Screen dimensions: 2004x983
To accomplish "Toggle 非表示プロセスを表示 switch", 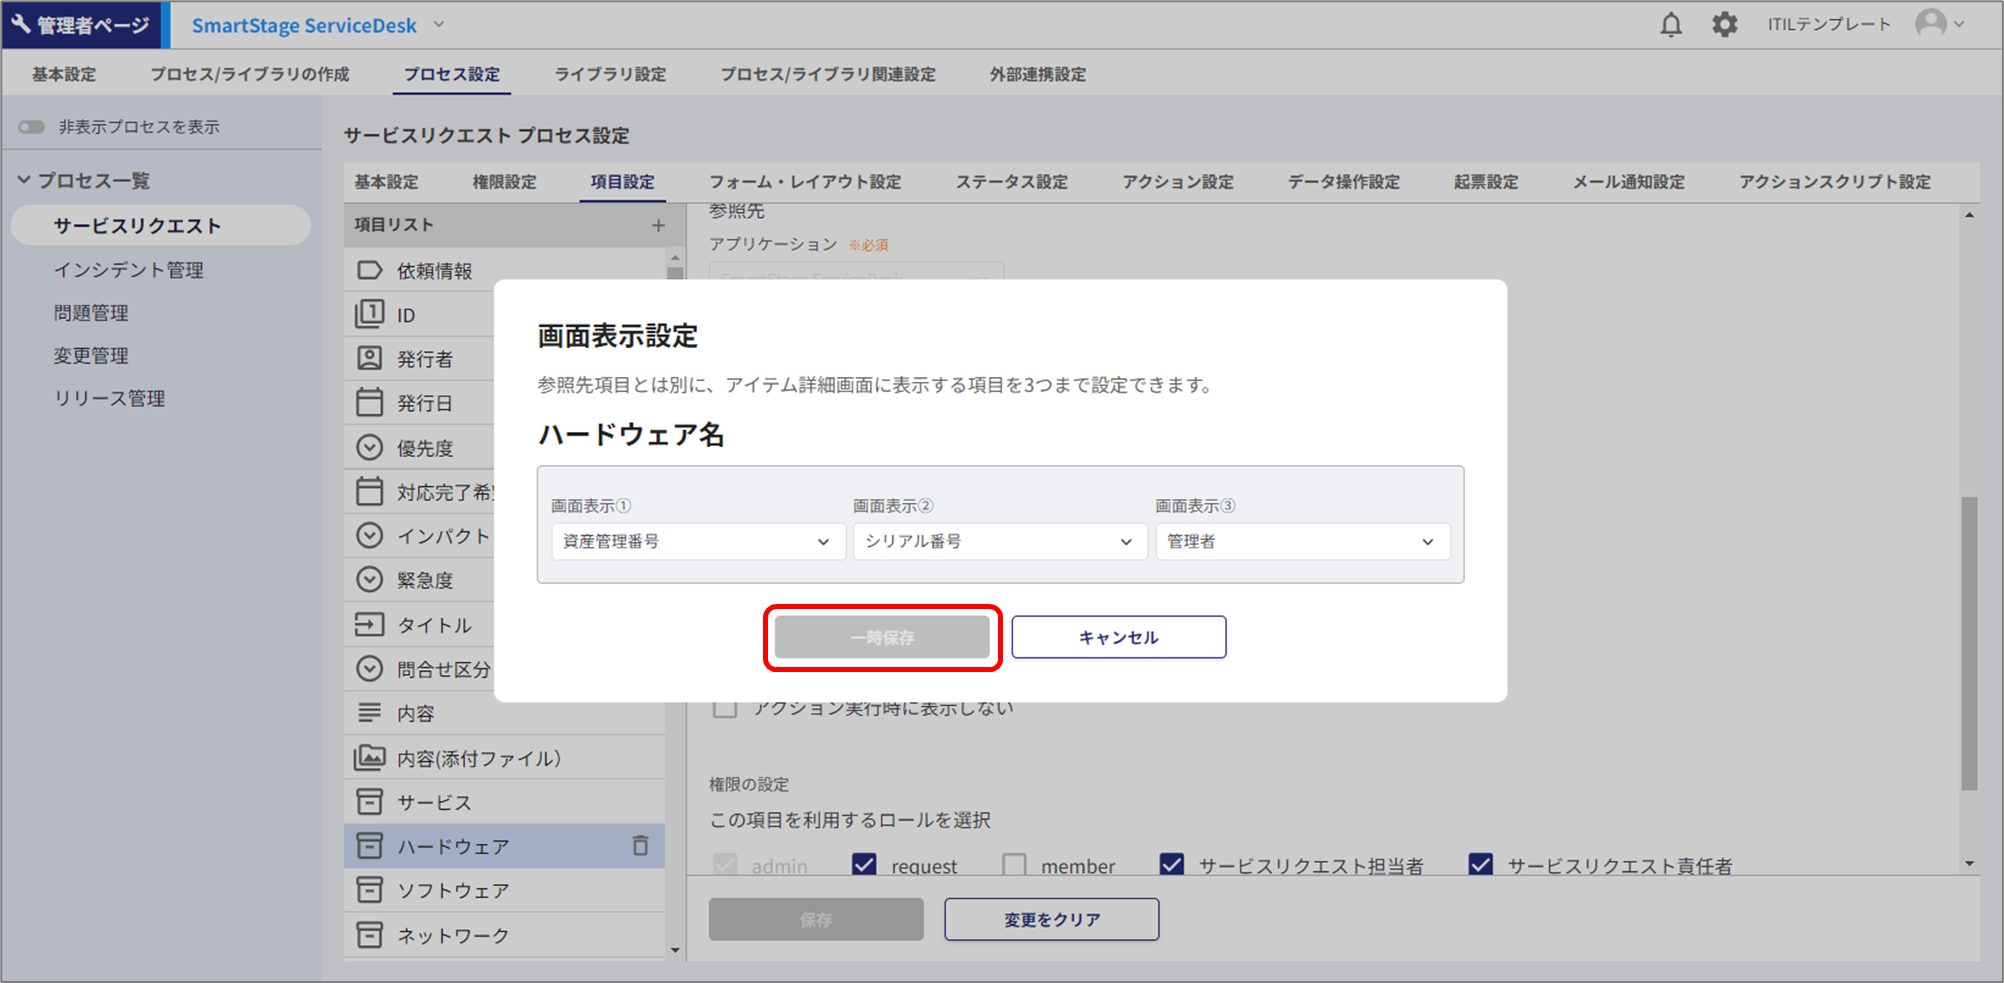I will [x=32, y=127].
